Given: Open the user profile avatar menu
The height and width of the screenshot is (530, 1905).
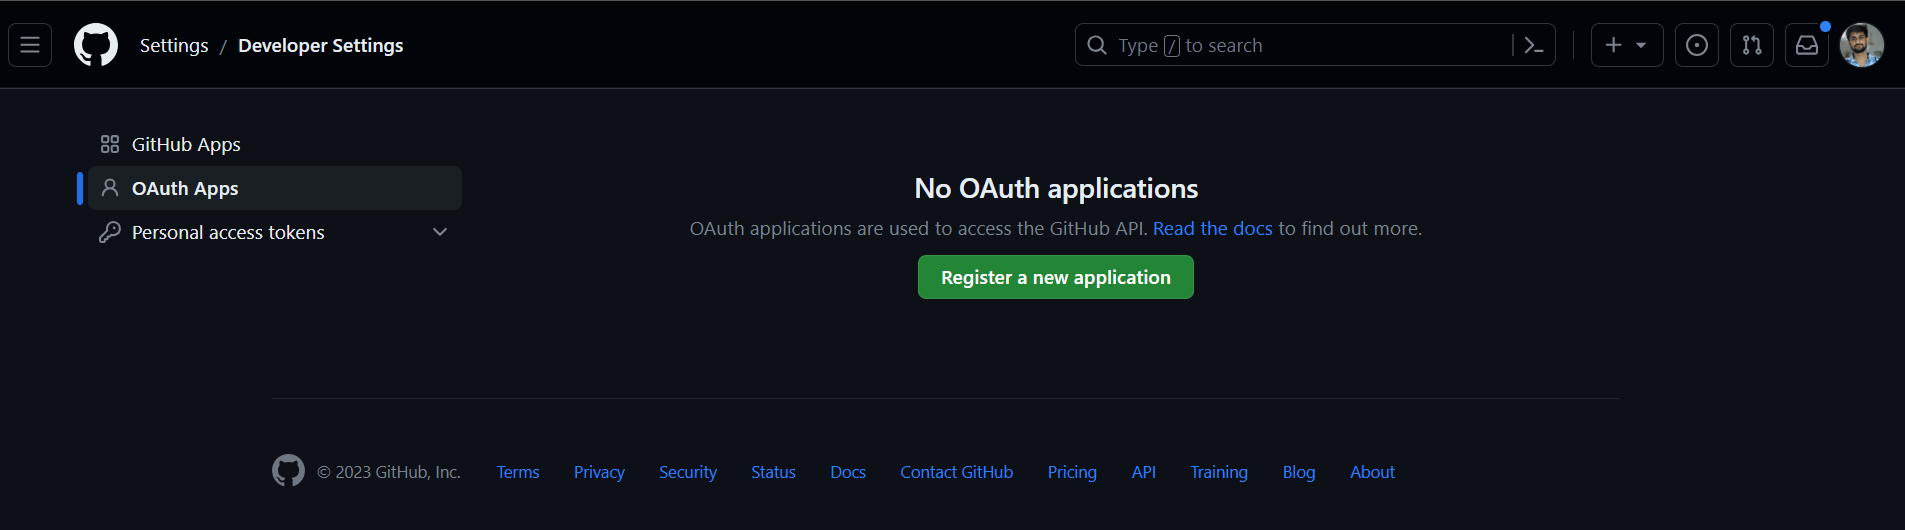Looking at the screenshot, I should (1862, 45).
